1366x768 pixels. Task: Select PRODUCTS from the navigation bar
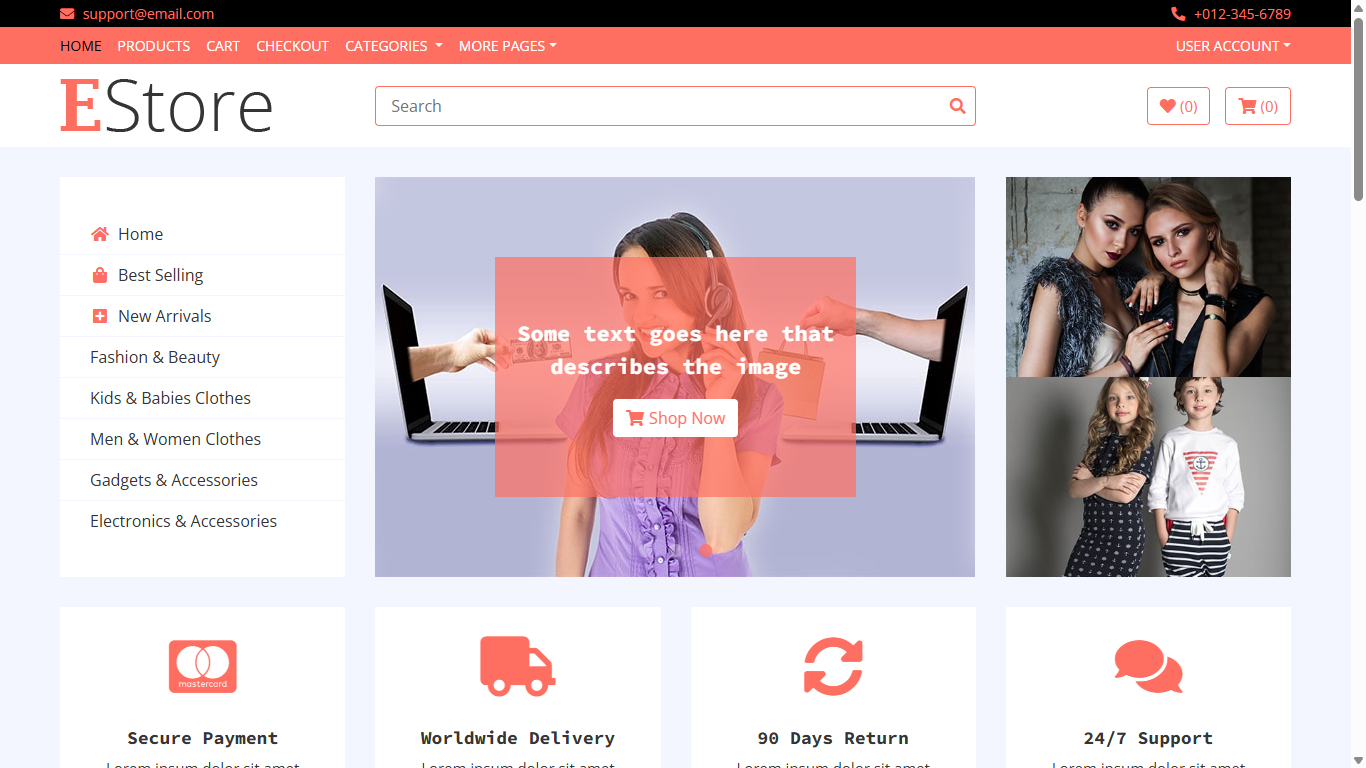coord(153,45)
